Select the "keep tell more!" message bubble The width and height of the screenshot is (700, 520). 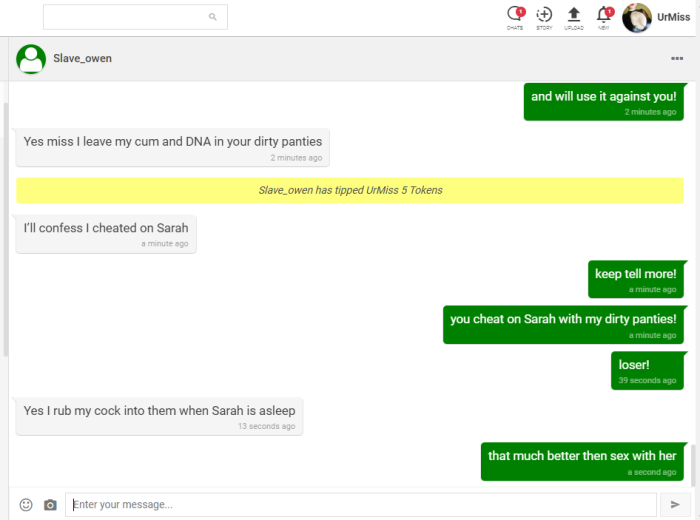pyautogui.click(x=636, y=279)
